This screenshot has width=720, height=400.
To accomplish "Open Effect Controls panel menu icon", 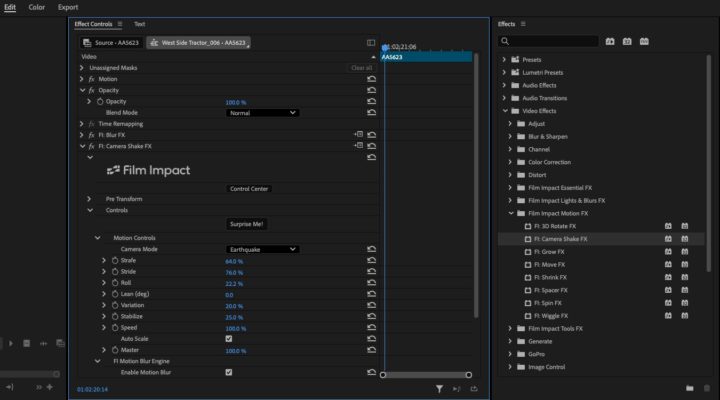I will tap(120, 24).
